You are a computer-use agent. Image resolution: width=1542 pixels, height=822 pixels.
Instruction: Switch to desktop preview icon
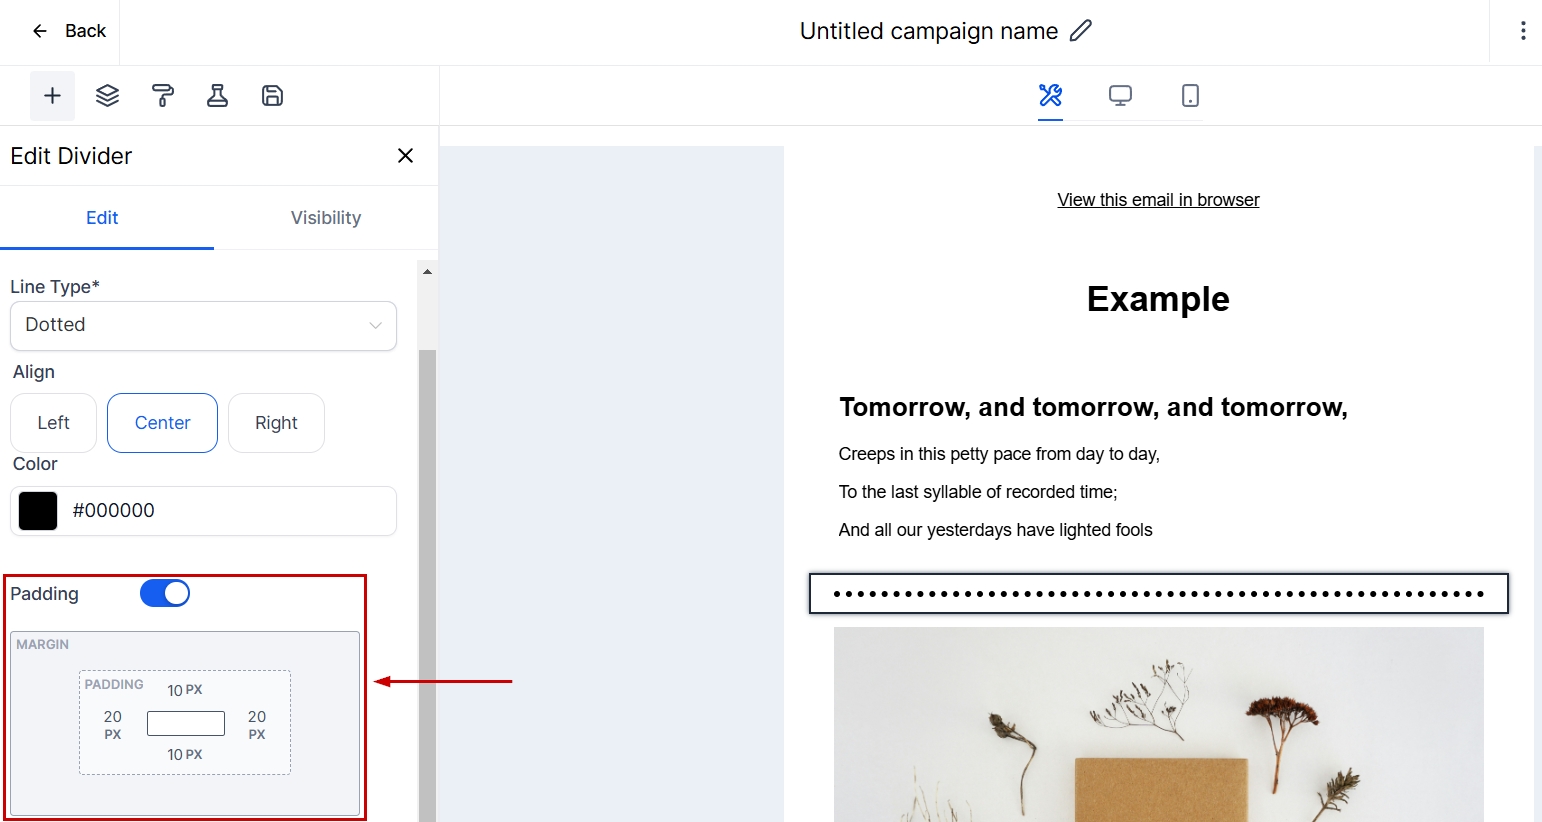1120,96
